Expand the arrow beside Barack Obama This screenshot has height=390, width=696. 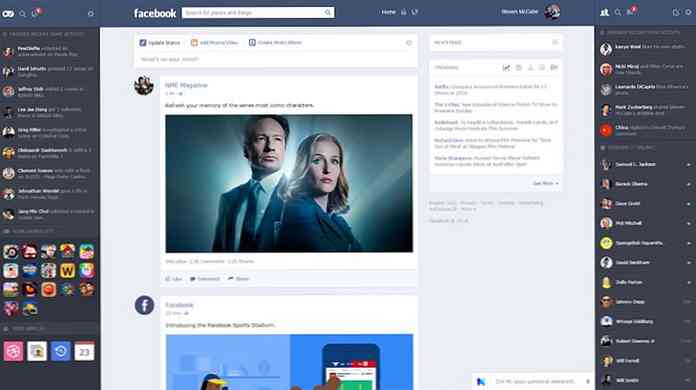688,184
